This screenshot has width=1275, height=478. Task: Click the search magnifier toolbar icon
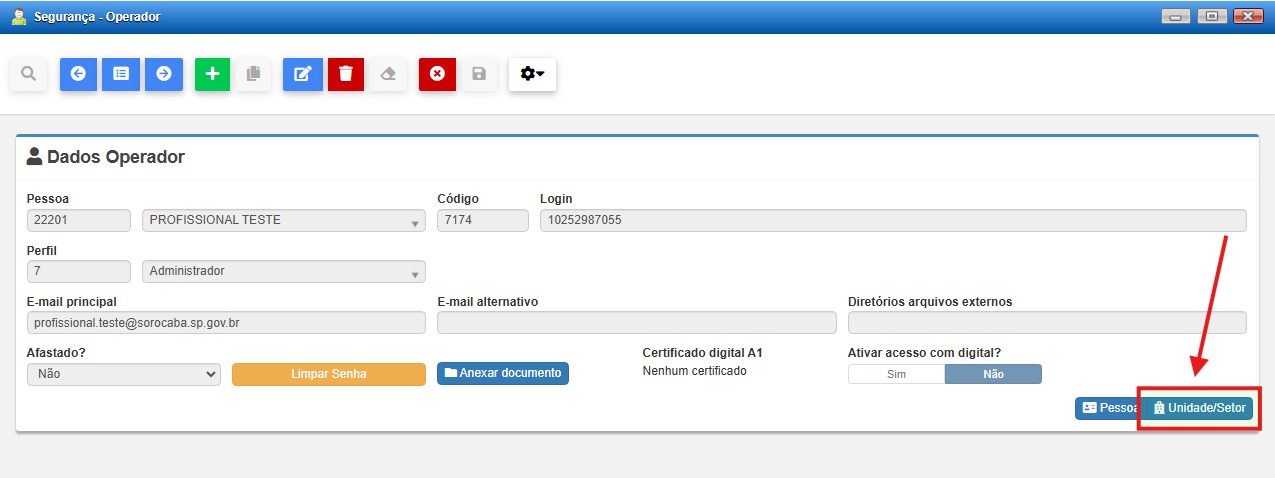pyautogui.click(x=29, y=74)
